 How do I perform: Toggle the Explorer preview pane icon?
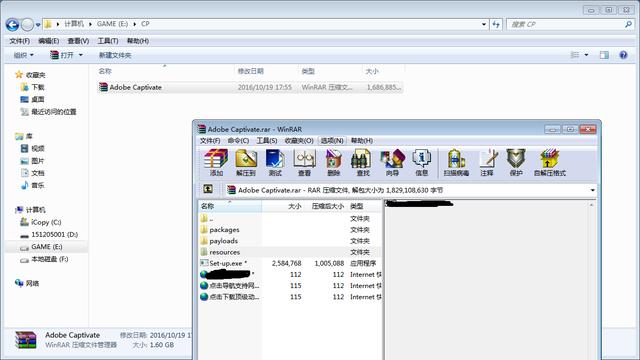pyautogui.click(x=604, y=55)
